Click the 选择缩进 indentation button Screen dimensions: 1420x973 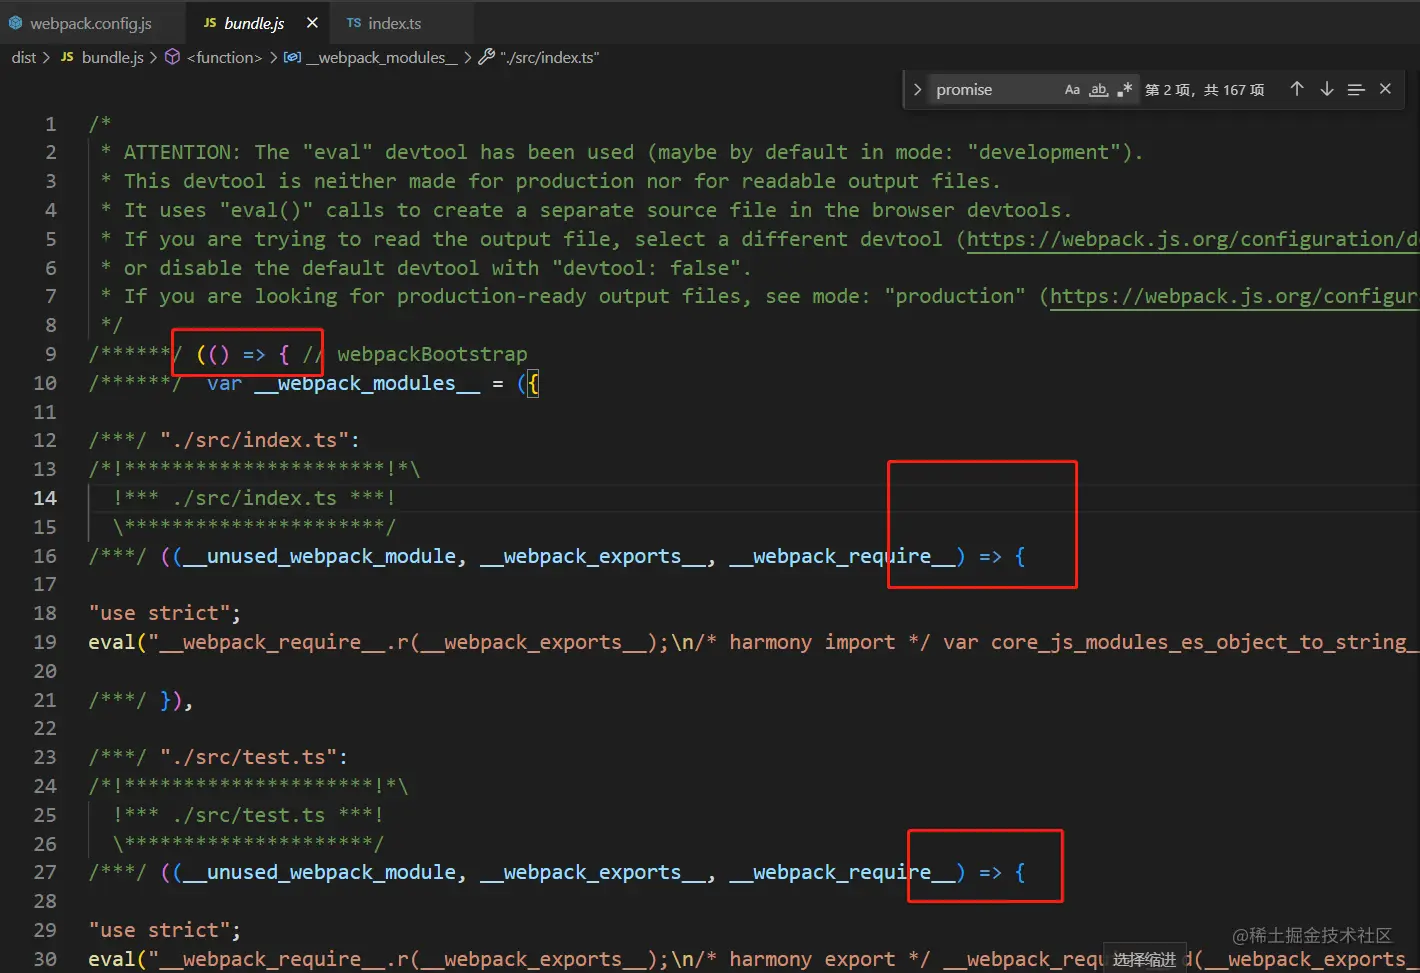(x=1144, y=959)
